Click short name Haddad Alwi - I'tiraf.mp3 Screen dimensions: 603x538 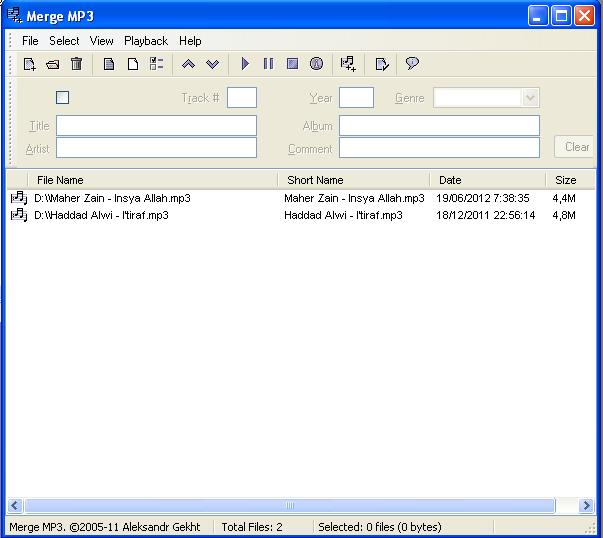[343, 215]
